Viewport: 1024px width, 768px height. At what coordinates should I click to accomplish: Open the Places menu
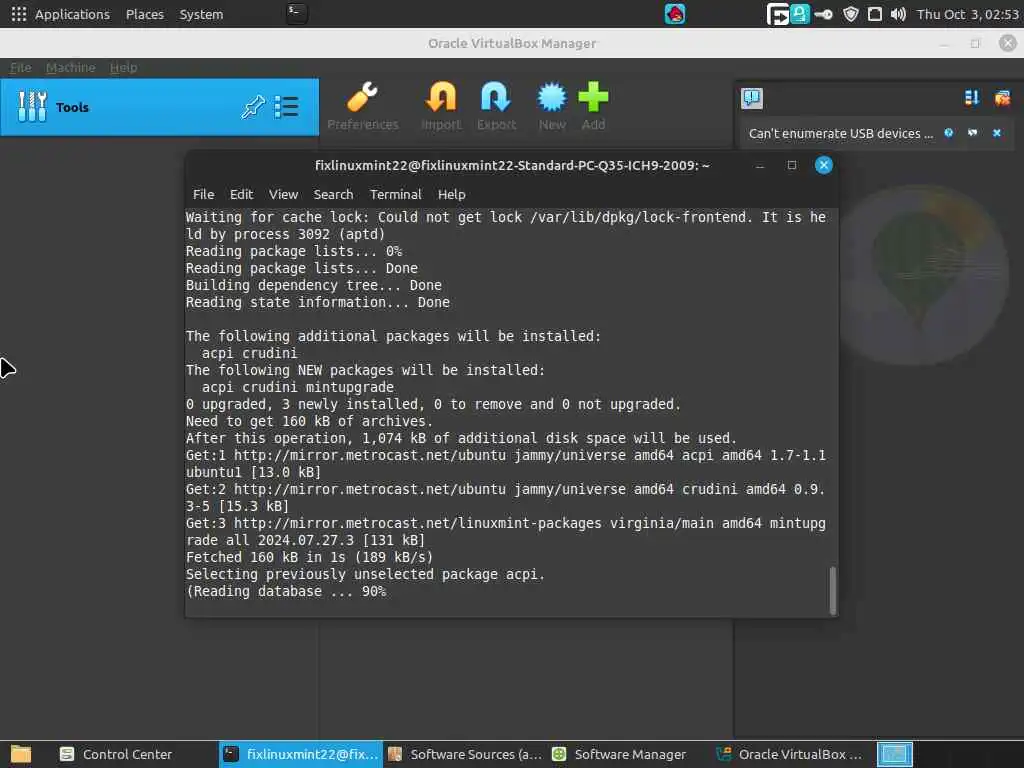click(144, 14)
